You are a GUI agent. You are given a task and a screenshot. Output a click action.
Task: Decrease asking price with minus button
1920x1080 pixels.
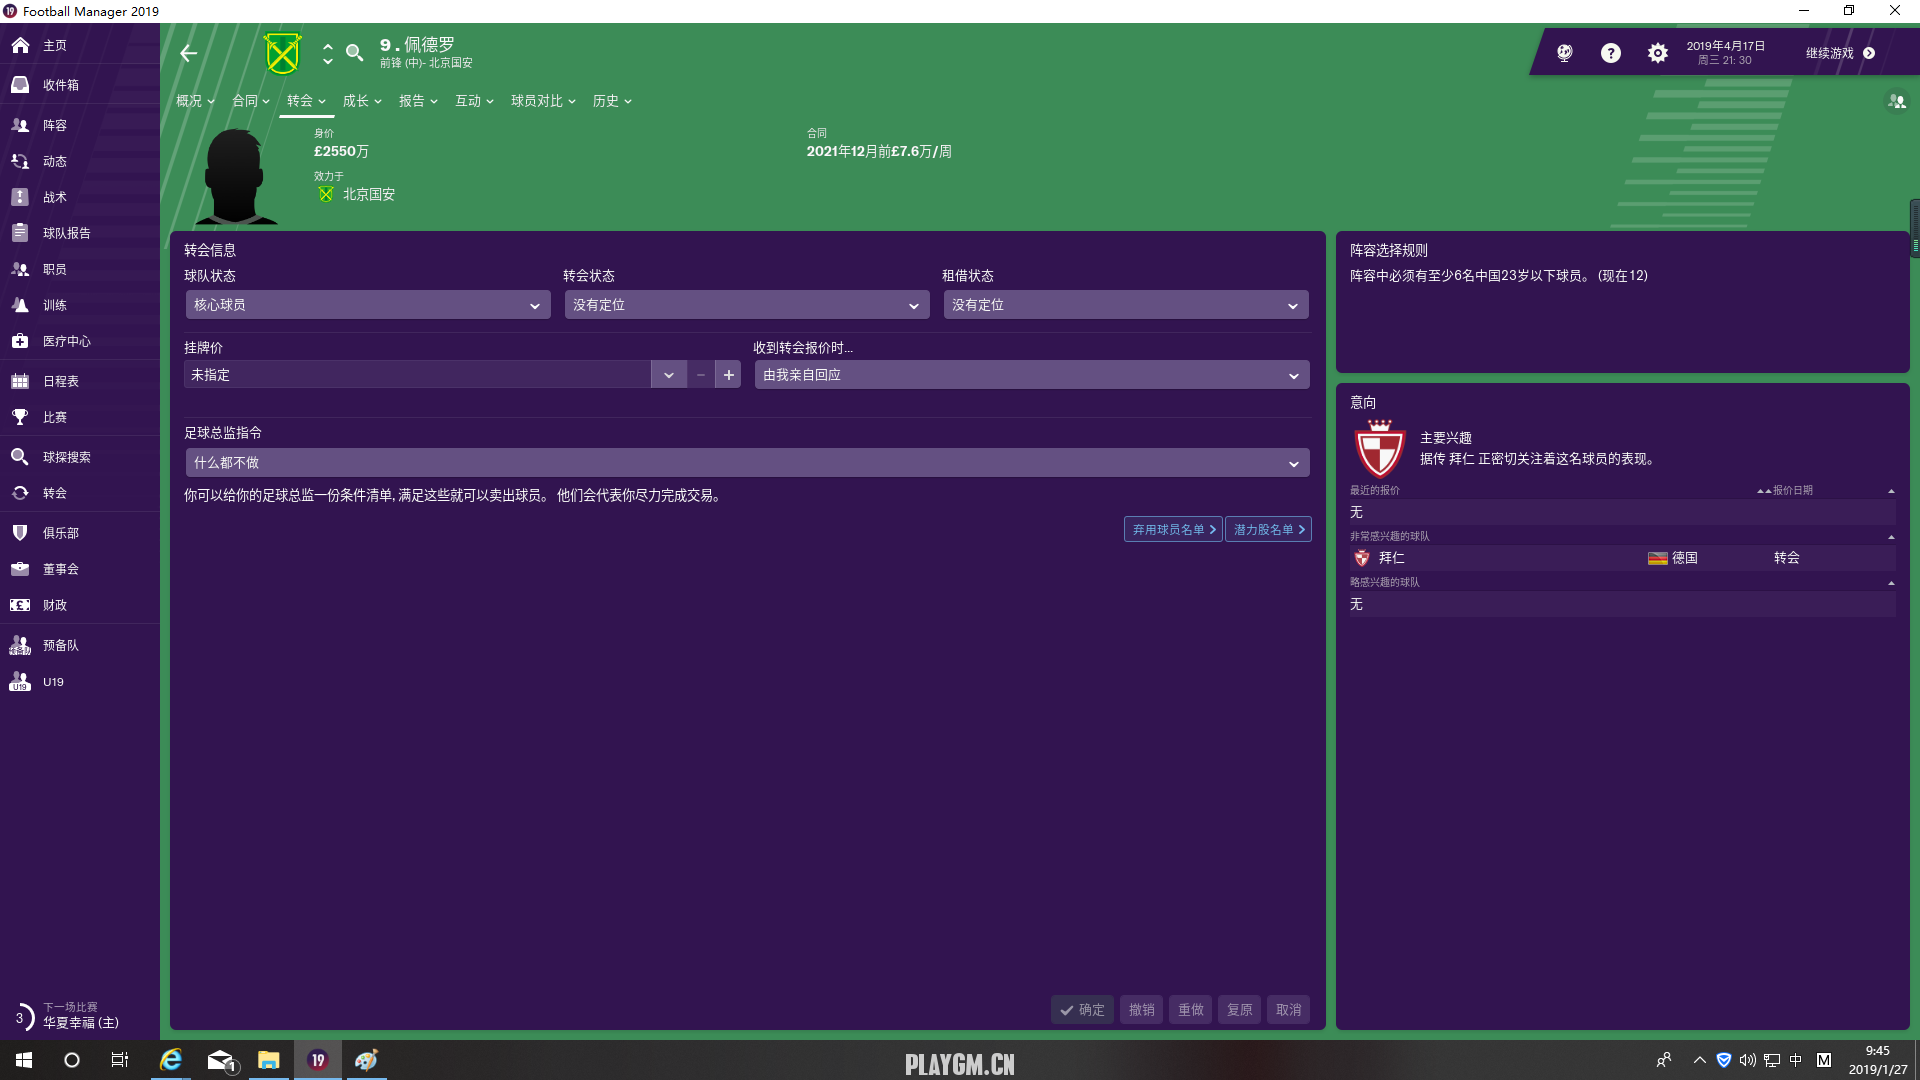pos(701,375)
